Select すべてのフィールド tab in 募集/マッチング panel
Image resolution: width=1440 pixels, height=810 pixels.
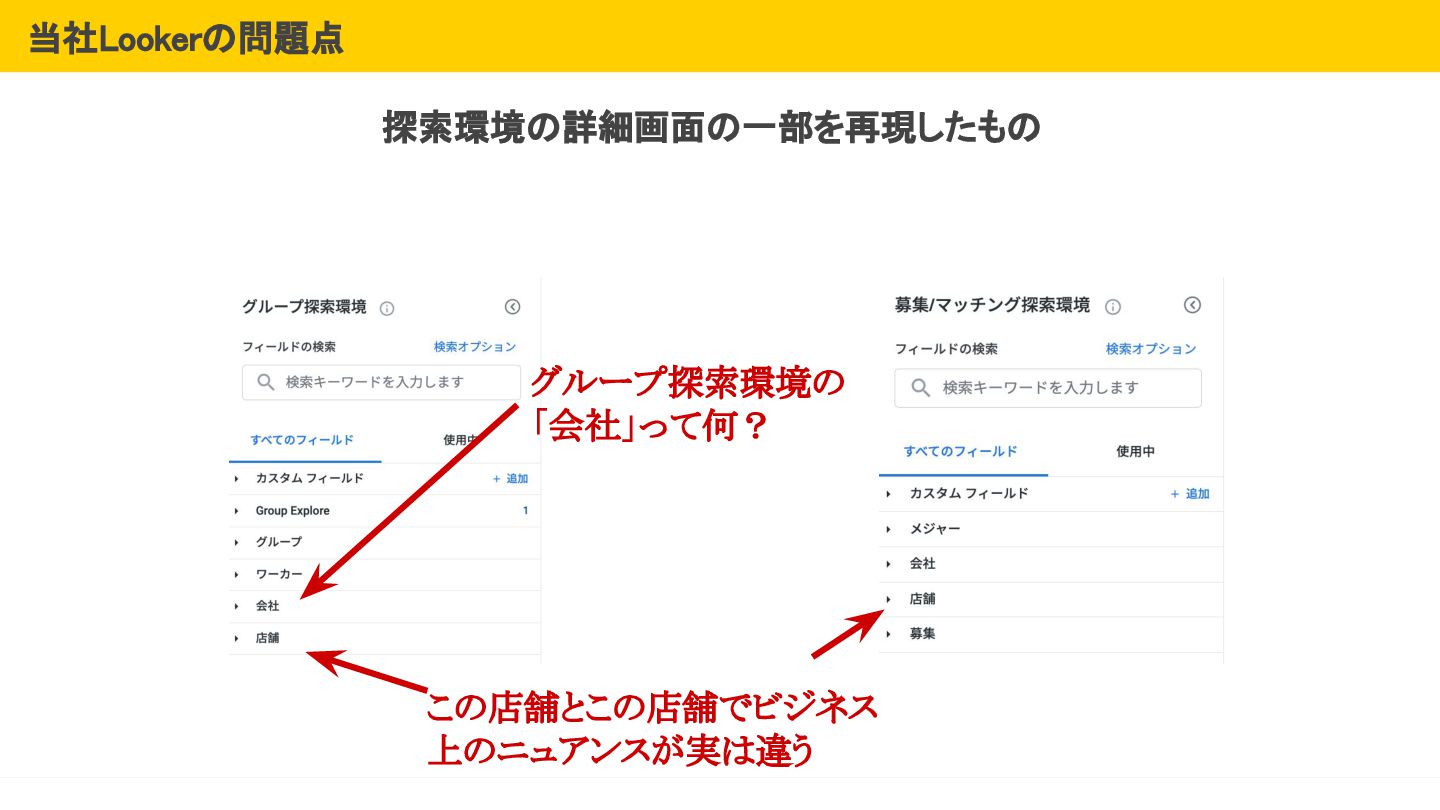[961, 451]
